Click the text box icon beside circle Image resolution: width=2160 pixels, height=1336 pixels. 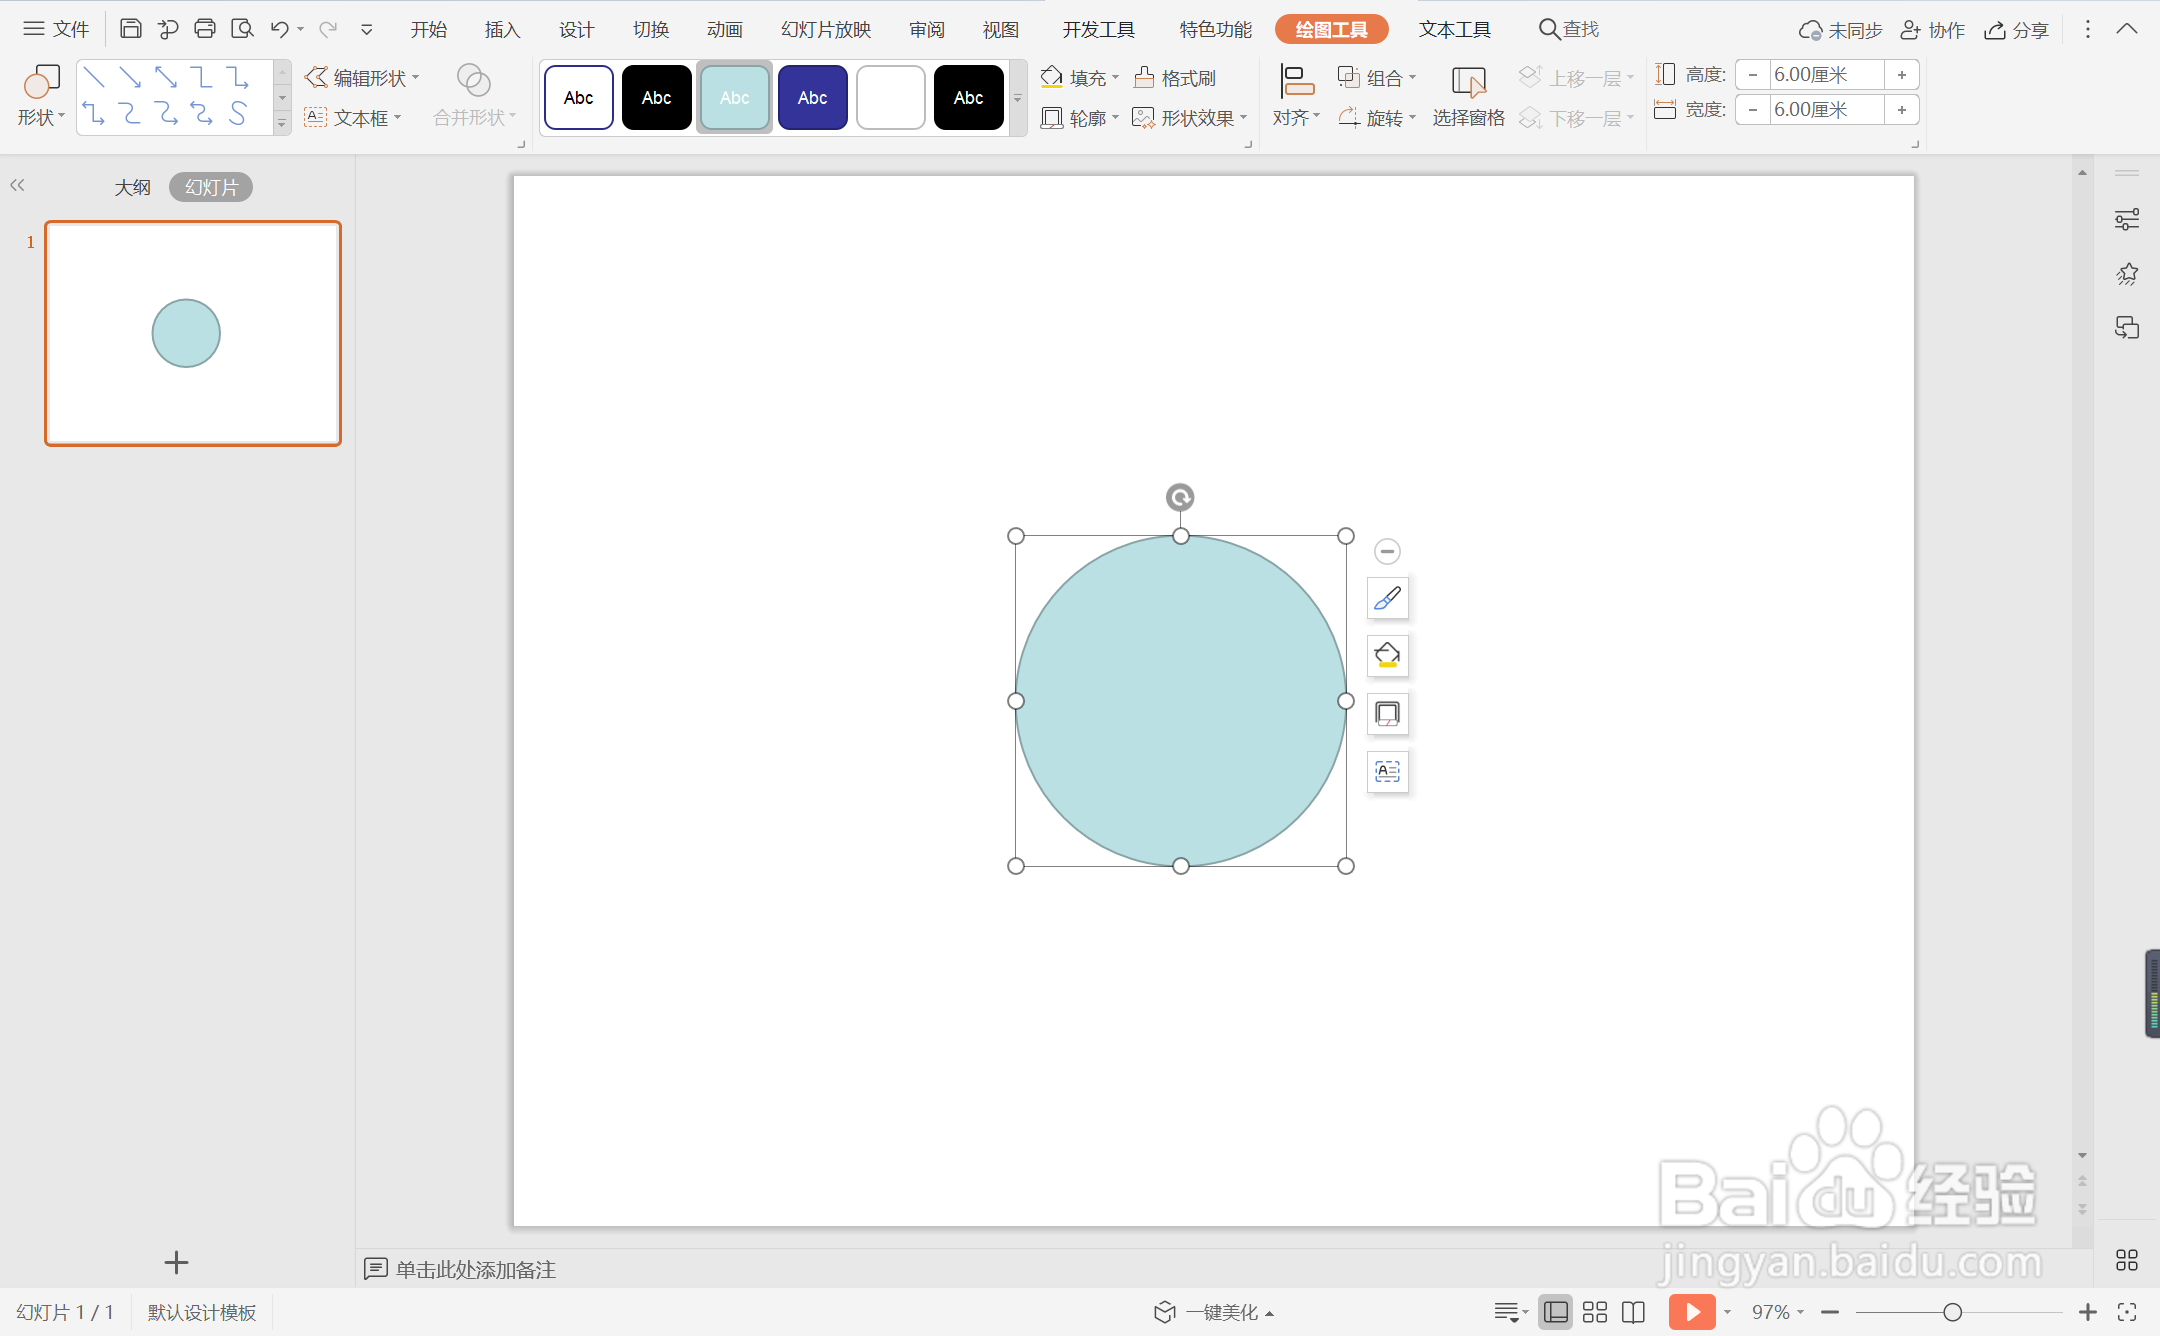(x=1387, y=772)
